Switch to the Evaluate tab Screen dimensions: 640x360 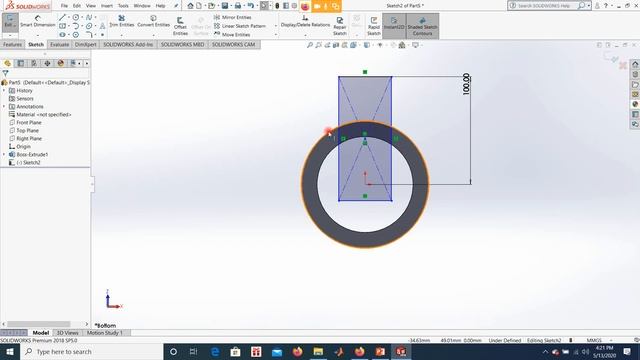point(60,44)
